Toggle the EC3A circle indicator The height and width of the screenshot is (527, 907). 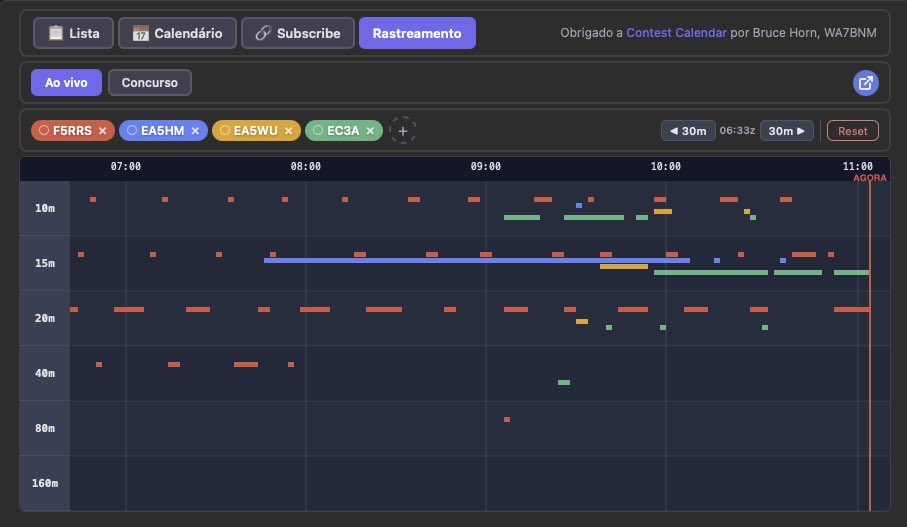tap(318, 131)
